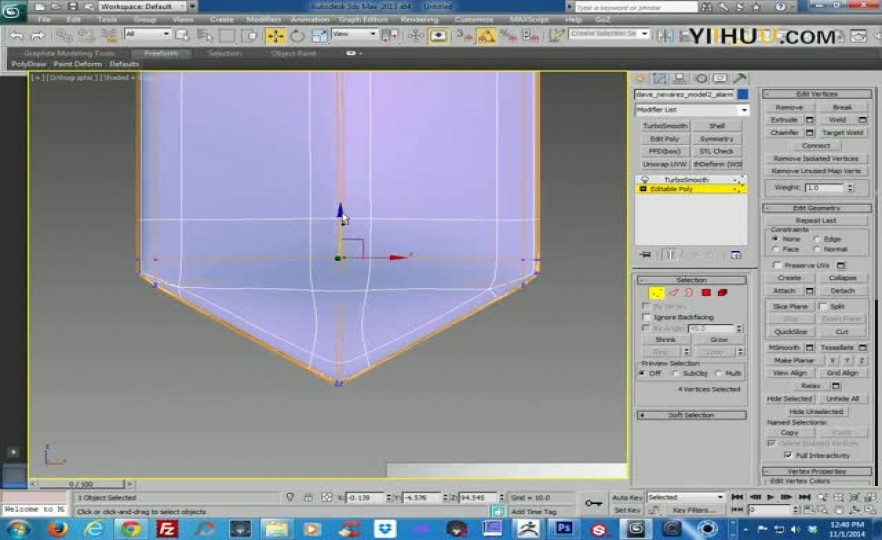Viewport: 882px width, 540px height.
Task: Select the Move transform tool
Action: pos(276,36)
